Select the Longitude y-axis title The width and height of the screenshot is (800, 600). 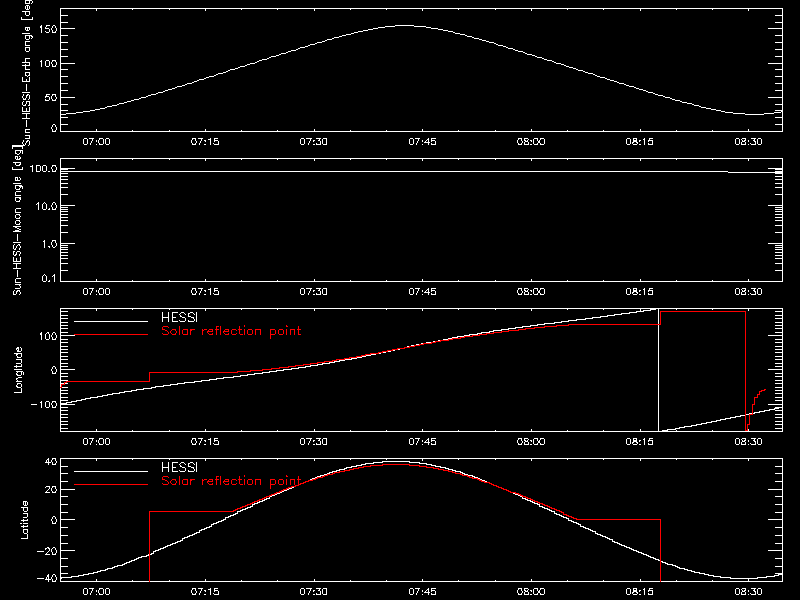(18, 370)
